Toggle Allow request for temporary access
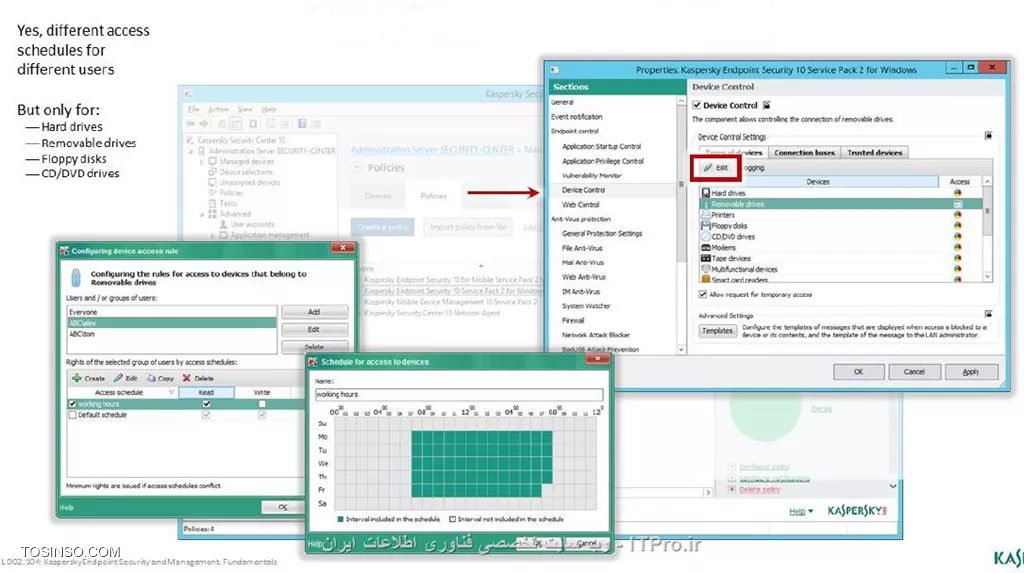Screen dimensions: 1024x573 pos(703,295)
